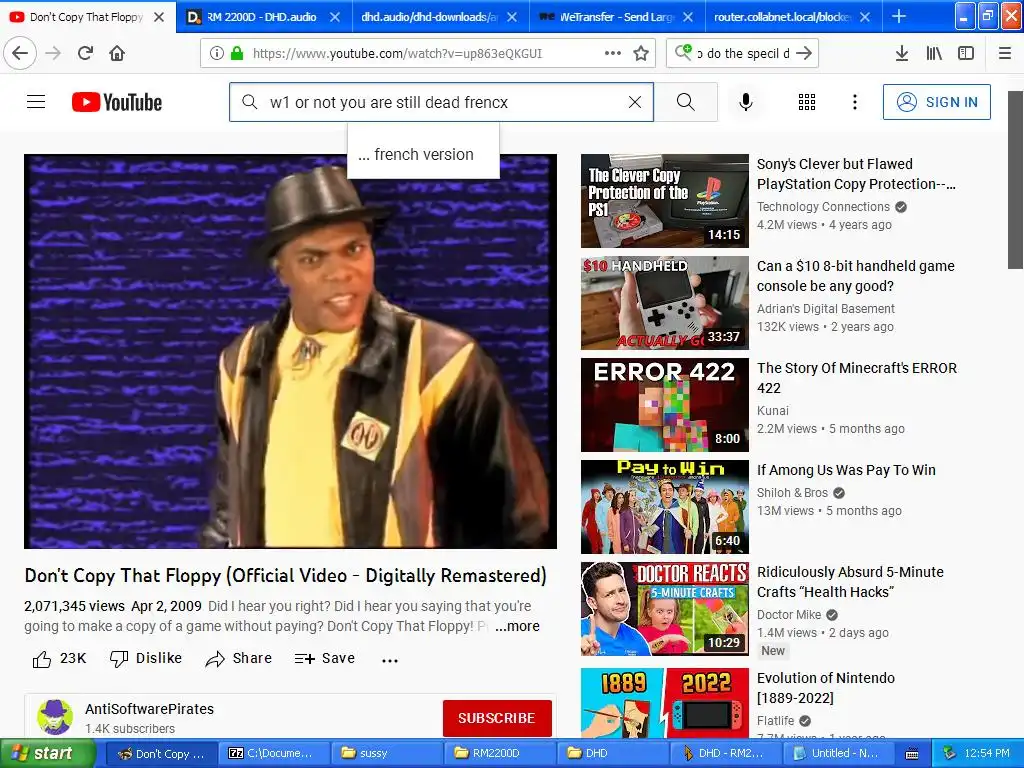
Task: Click the Pay to Win video thumbnail
Action: pos(665,507)
